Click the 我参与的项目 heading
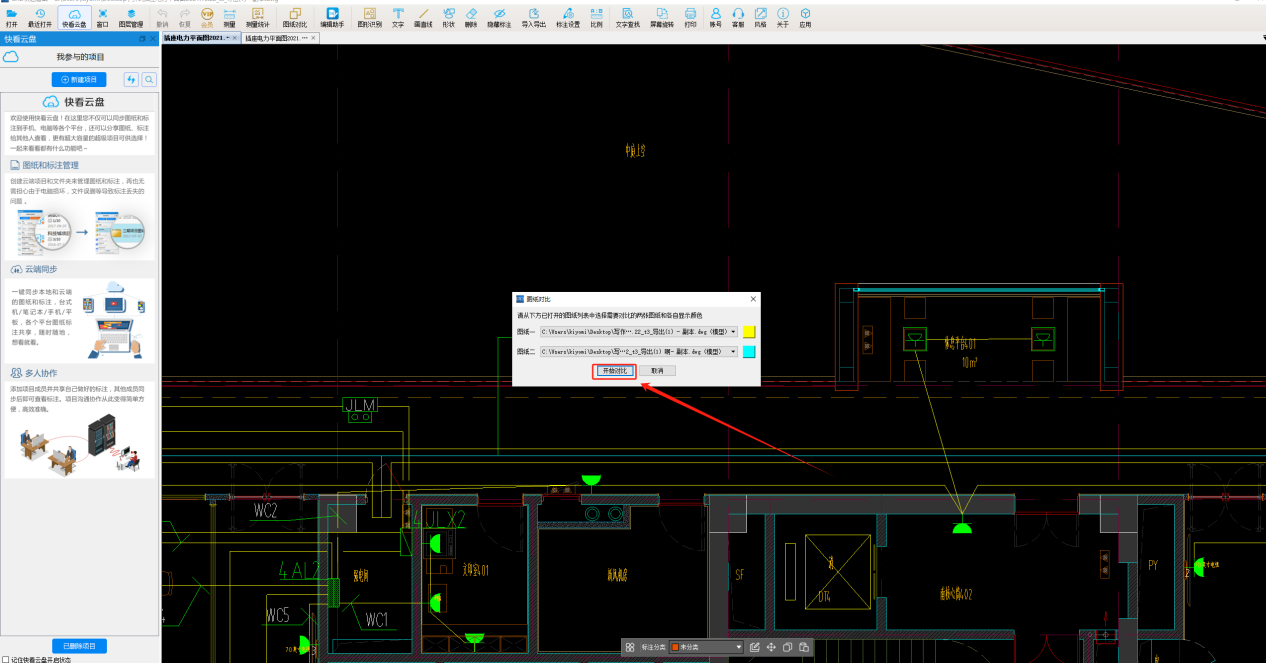The width and height of the screenshot is (1266, 663). click(x=80, y=57)
